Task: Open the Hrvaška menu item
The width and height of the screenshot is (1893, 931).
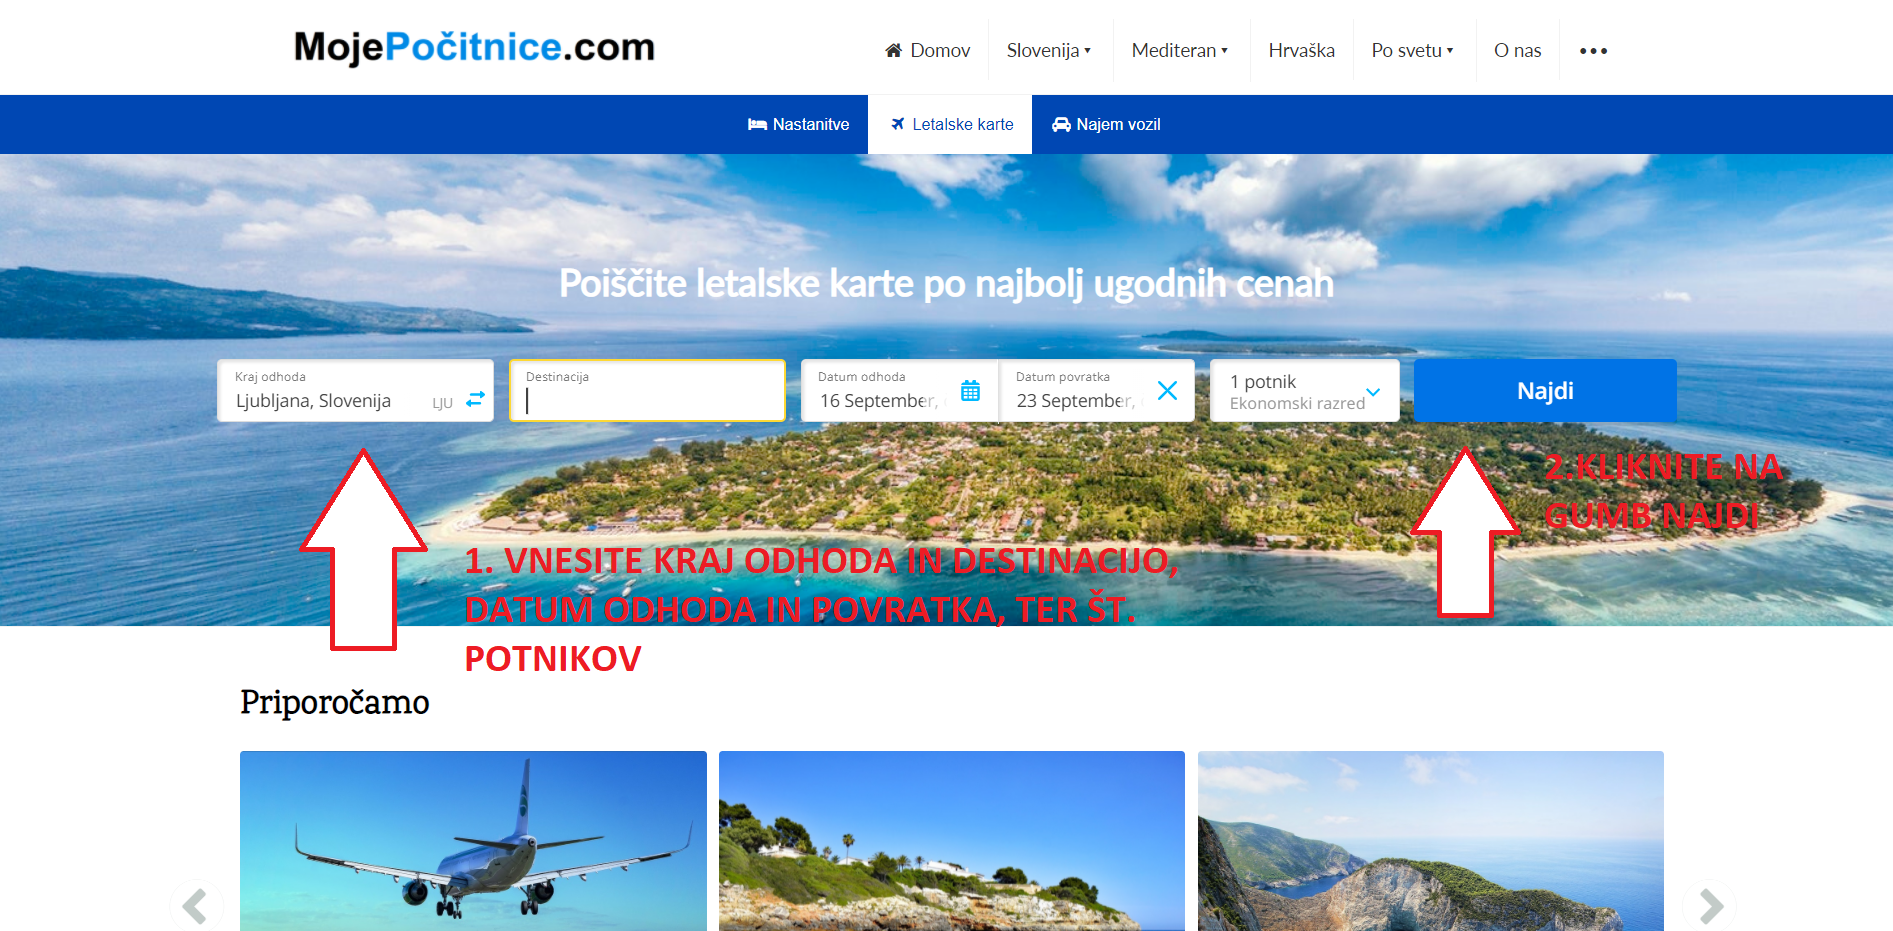Action: [x=1301, y=50]
